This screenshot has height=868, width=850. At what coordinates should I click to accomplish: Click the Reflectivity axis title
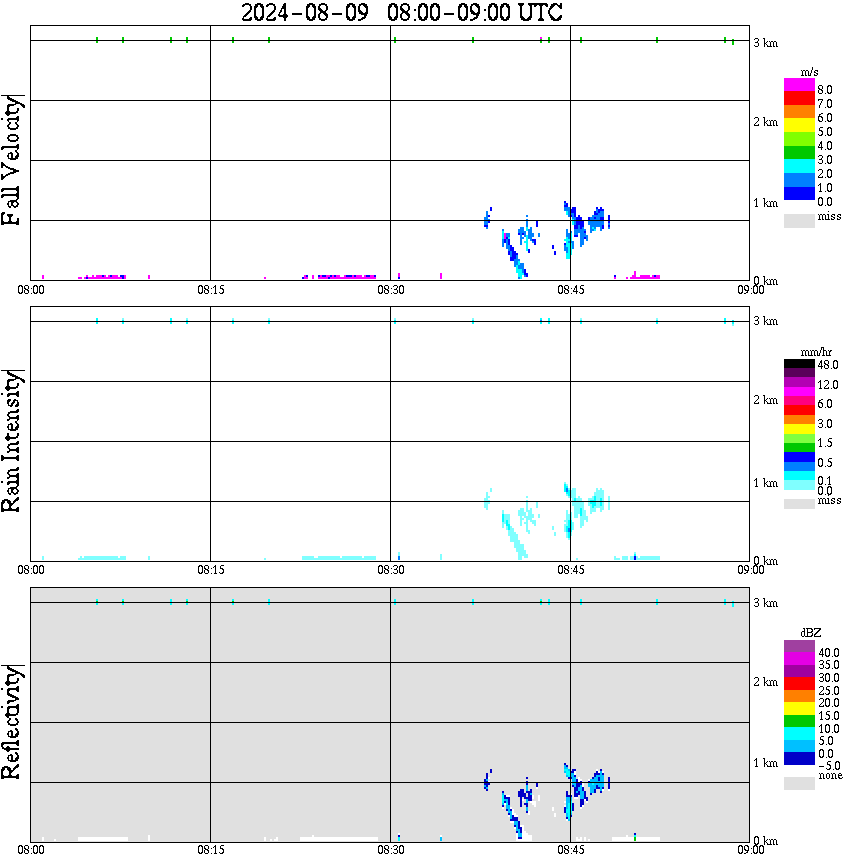point(11,722)
